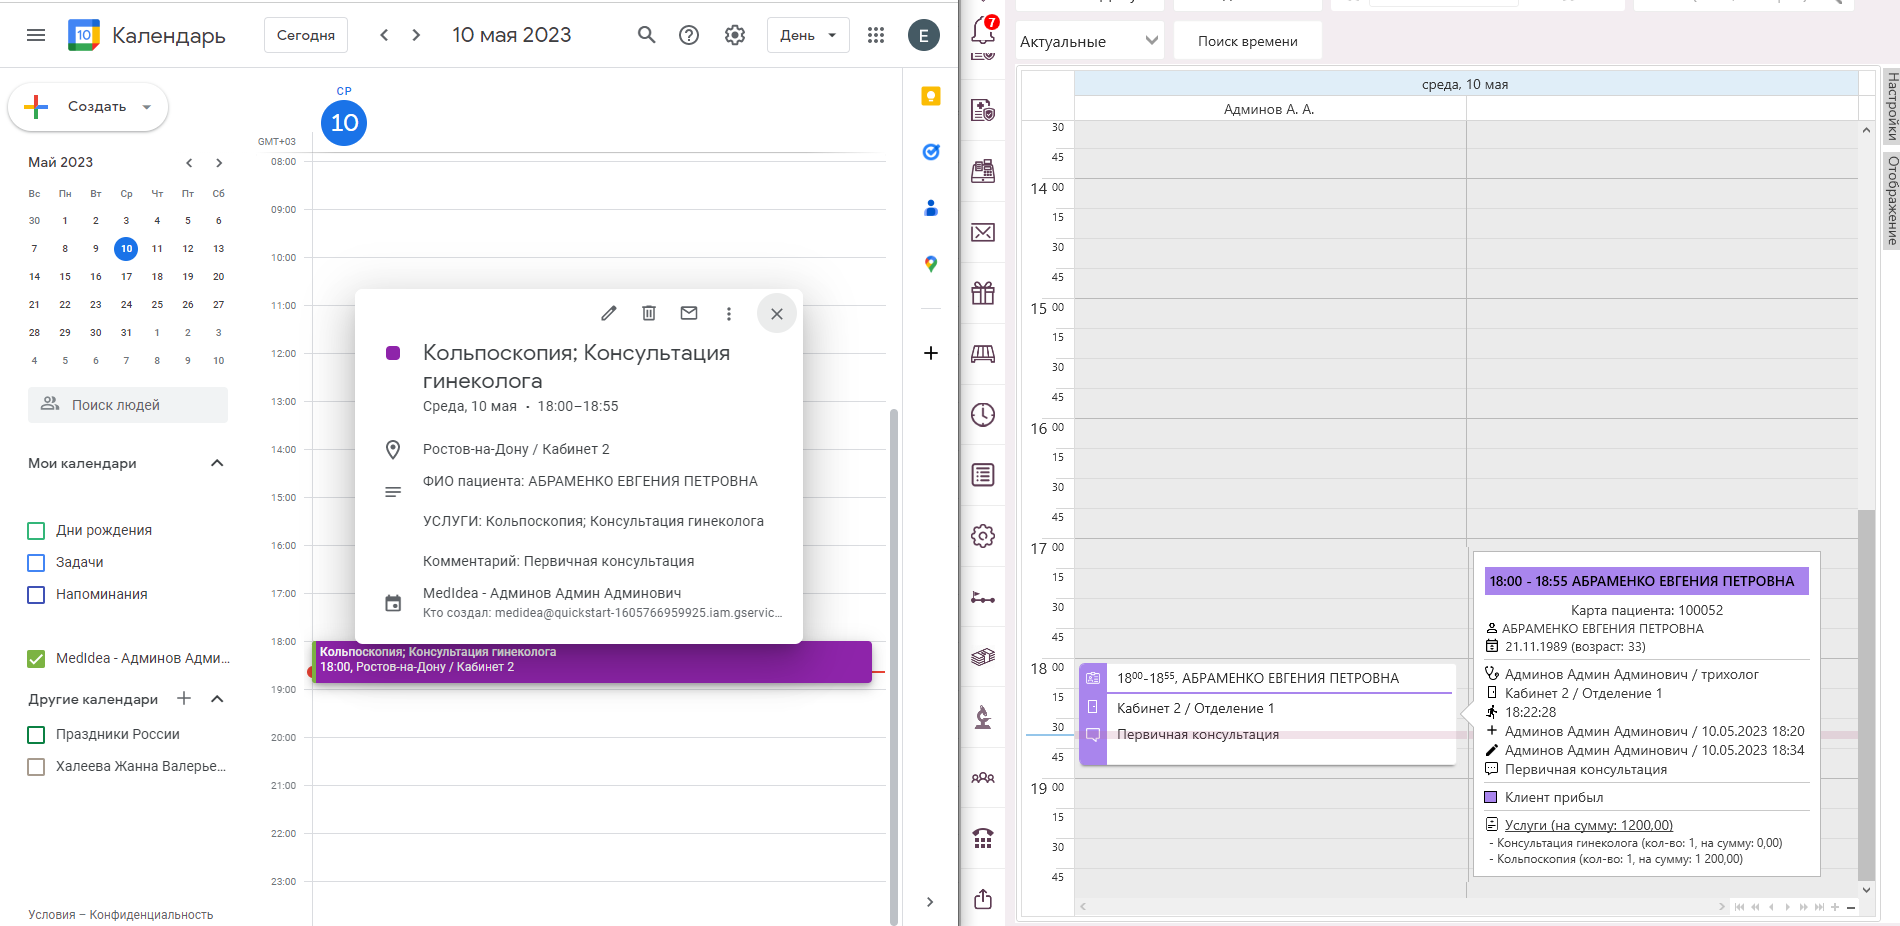Open the MedIdea gift box icon
1900x926 pixels.
[983, 293]
